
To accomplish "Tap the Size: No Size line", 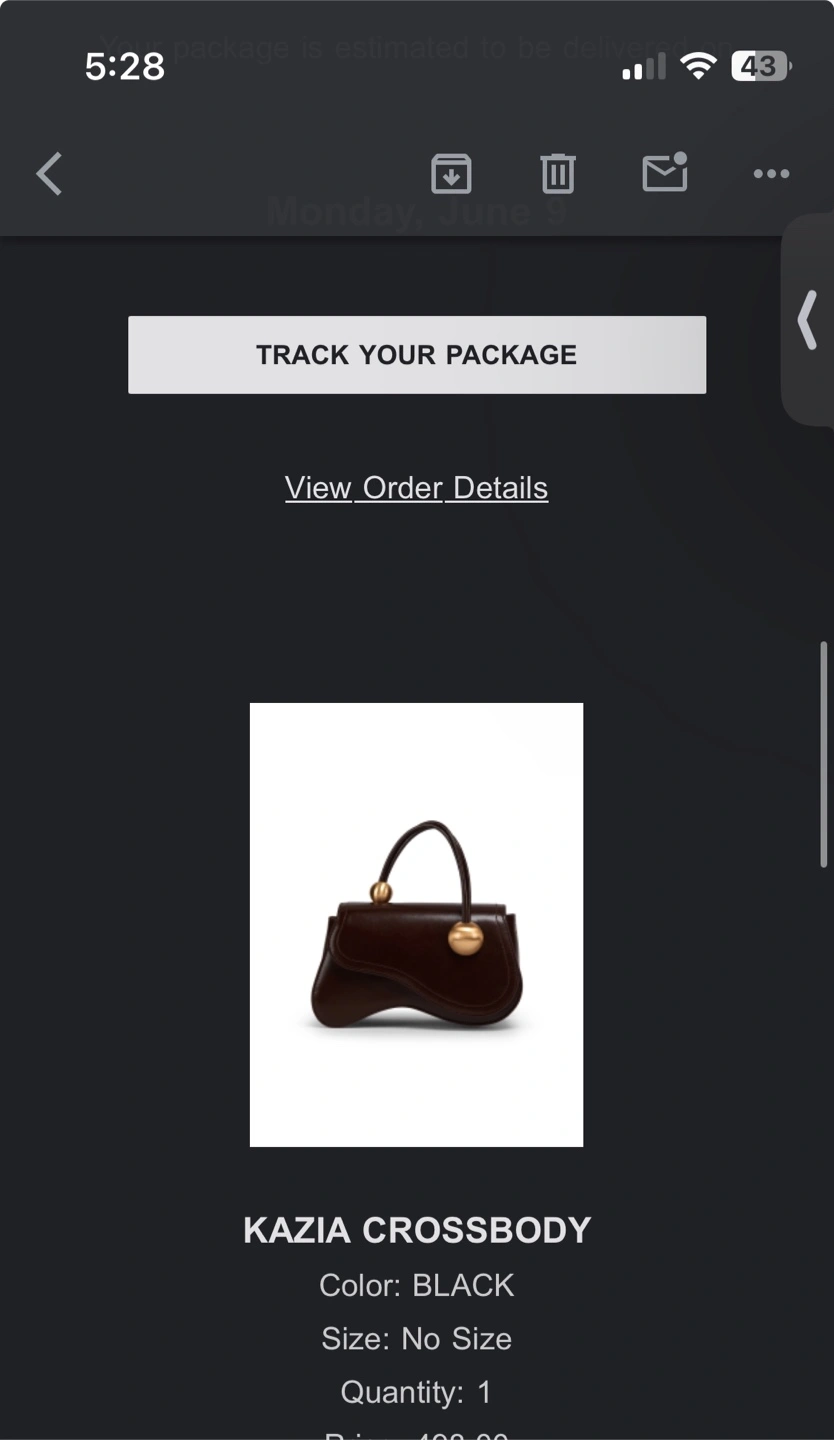I will pos(417,1338).
